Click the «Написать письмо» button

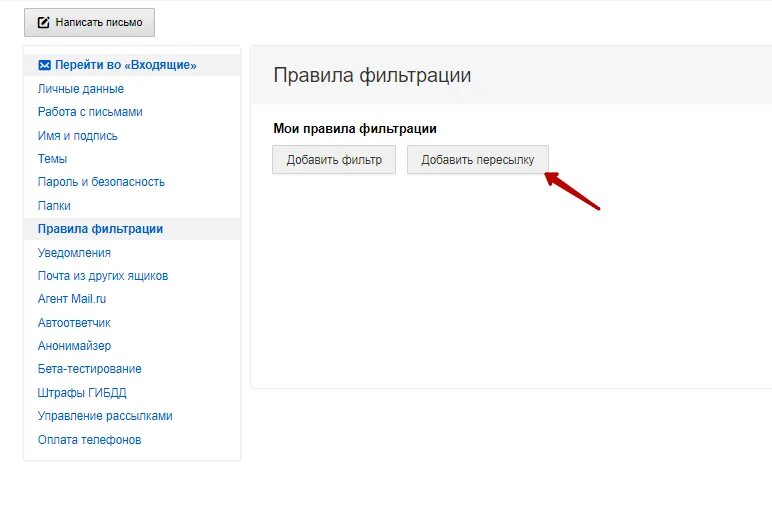pyautogui.click(x=90, y=22)
